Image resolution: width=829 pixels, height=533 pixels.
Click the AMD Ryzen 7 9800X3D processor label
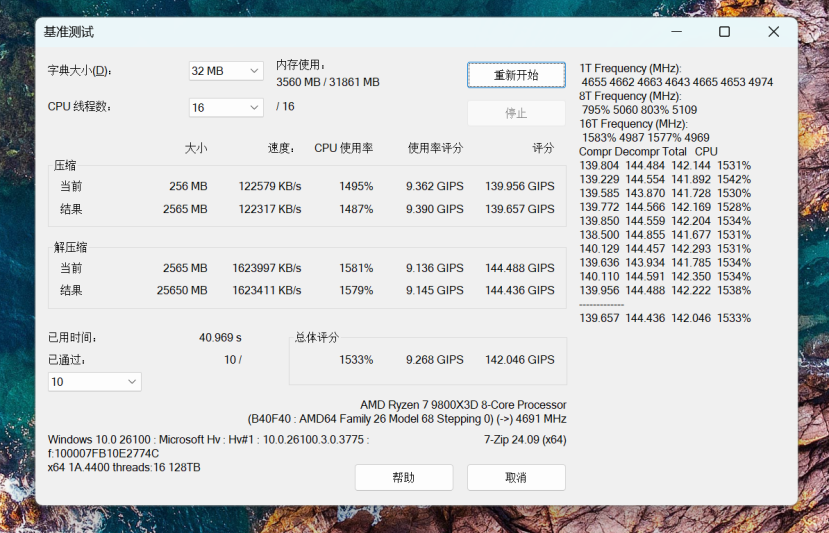(x=463, y=405)
